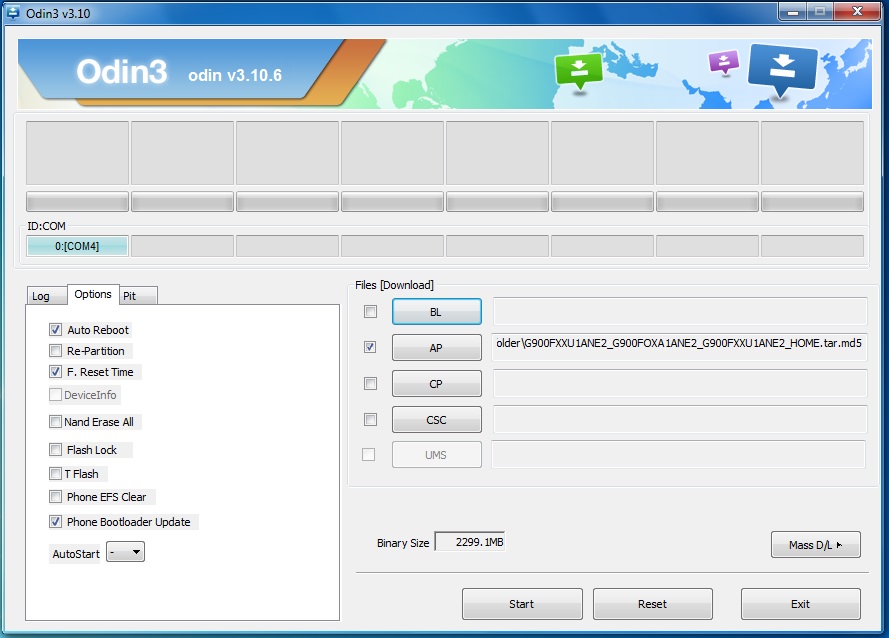Click the CP file path field
889x638 pixels.
[x=680, y=383]
